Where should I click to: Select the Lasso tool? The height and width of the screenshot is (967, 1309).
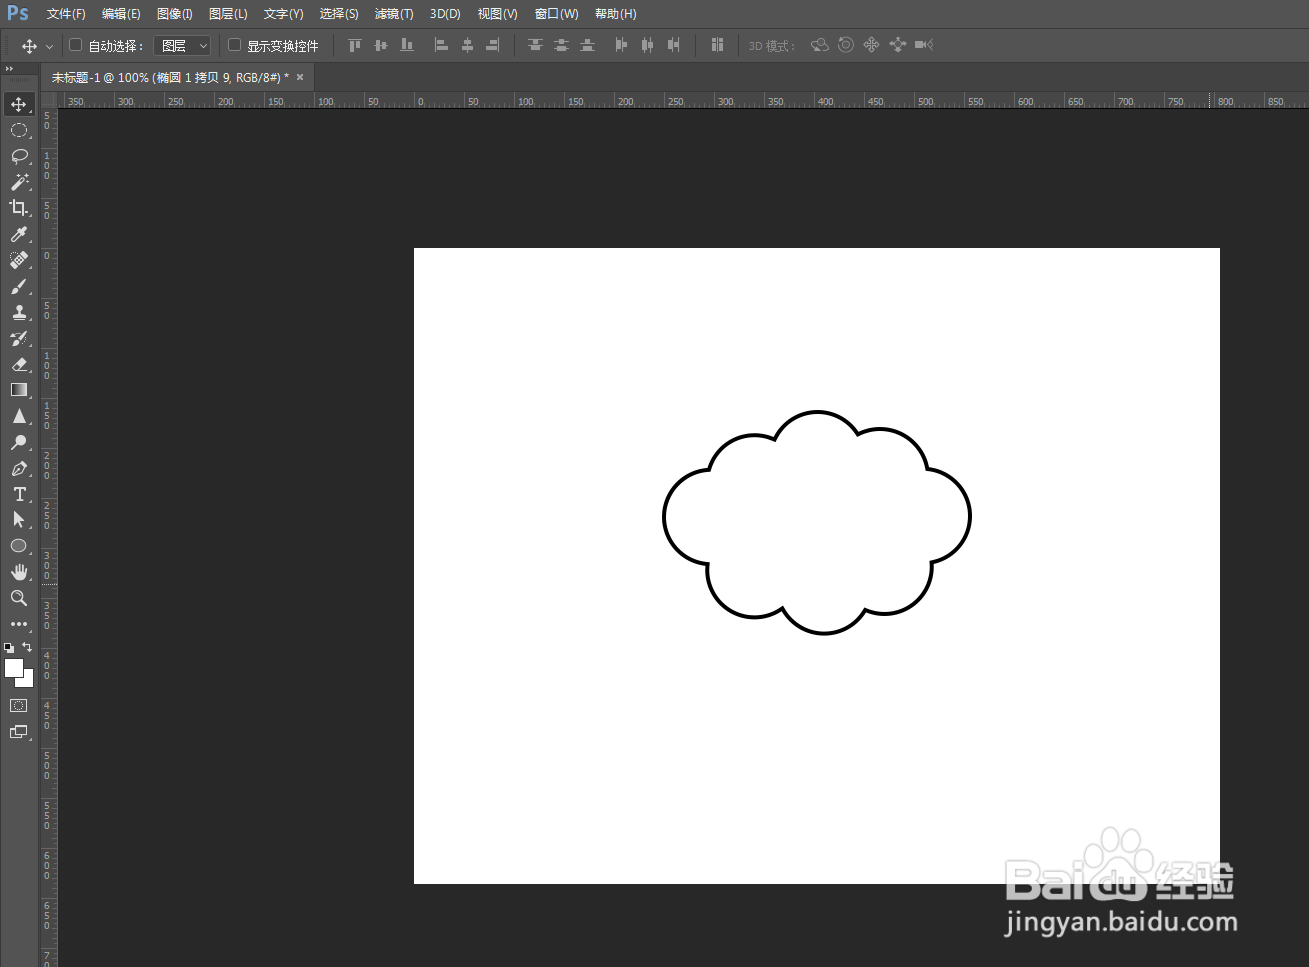19,156
